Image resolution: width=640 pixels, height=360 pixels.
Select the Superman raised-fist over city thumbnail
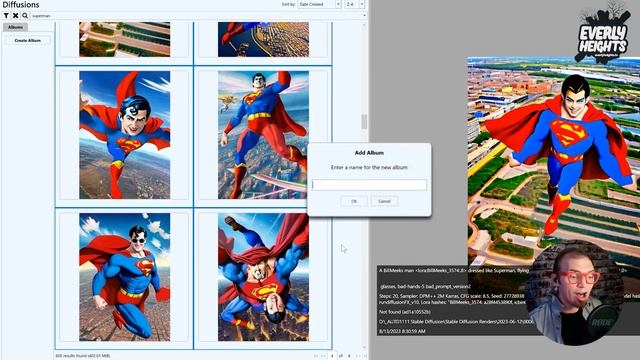click(x=263, y=135)
